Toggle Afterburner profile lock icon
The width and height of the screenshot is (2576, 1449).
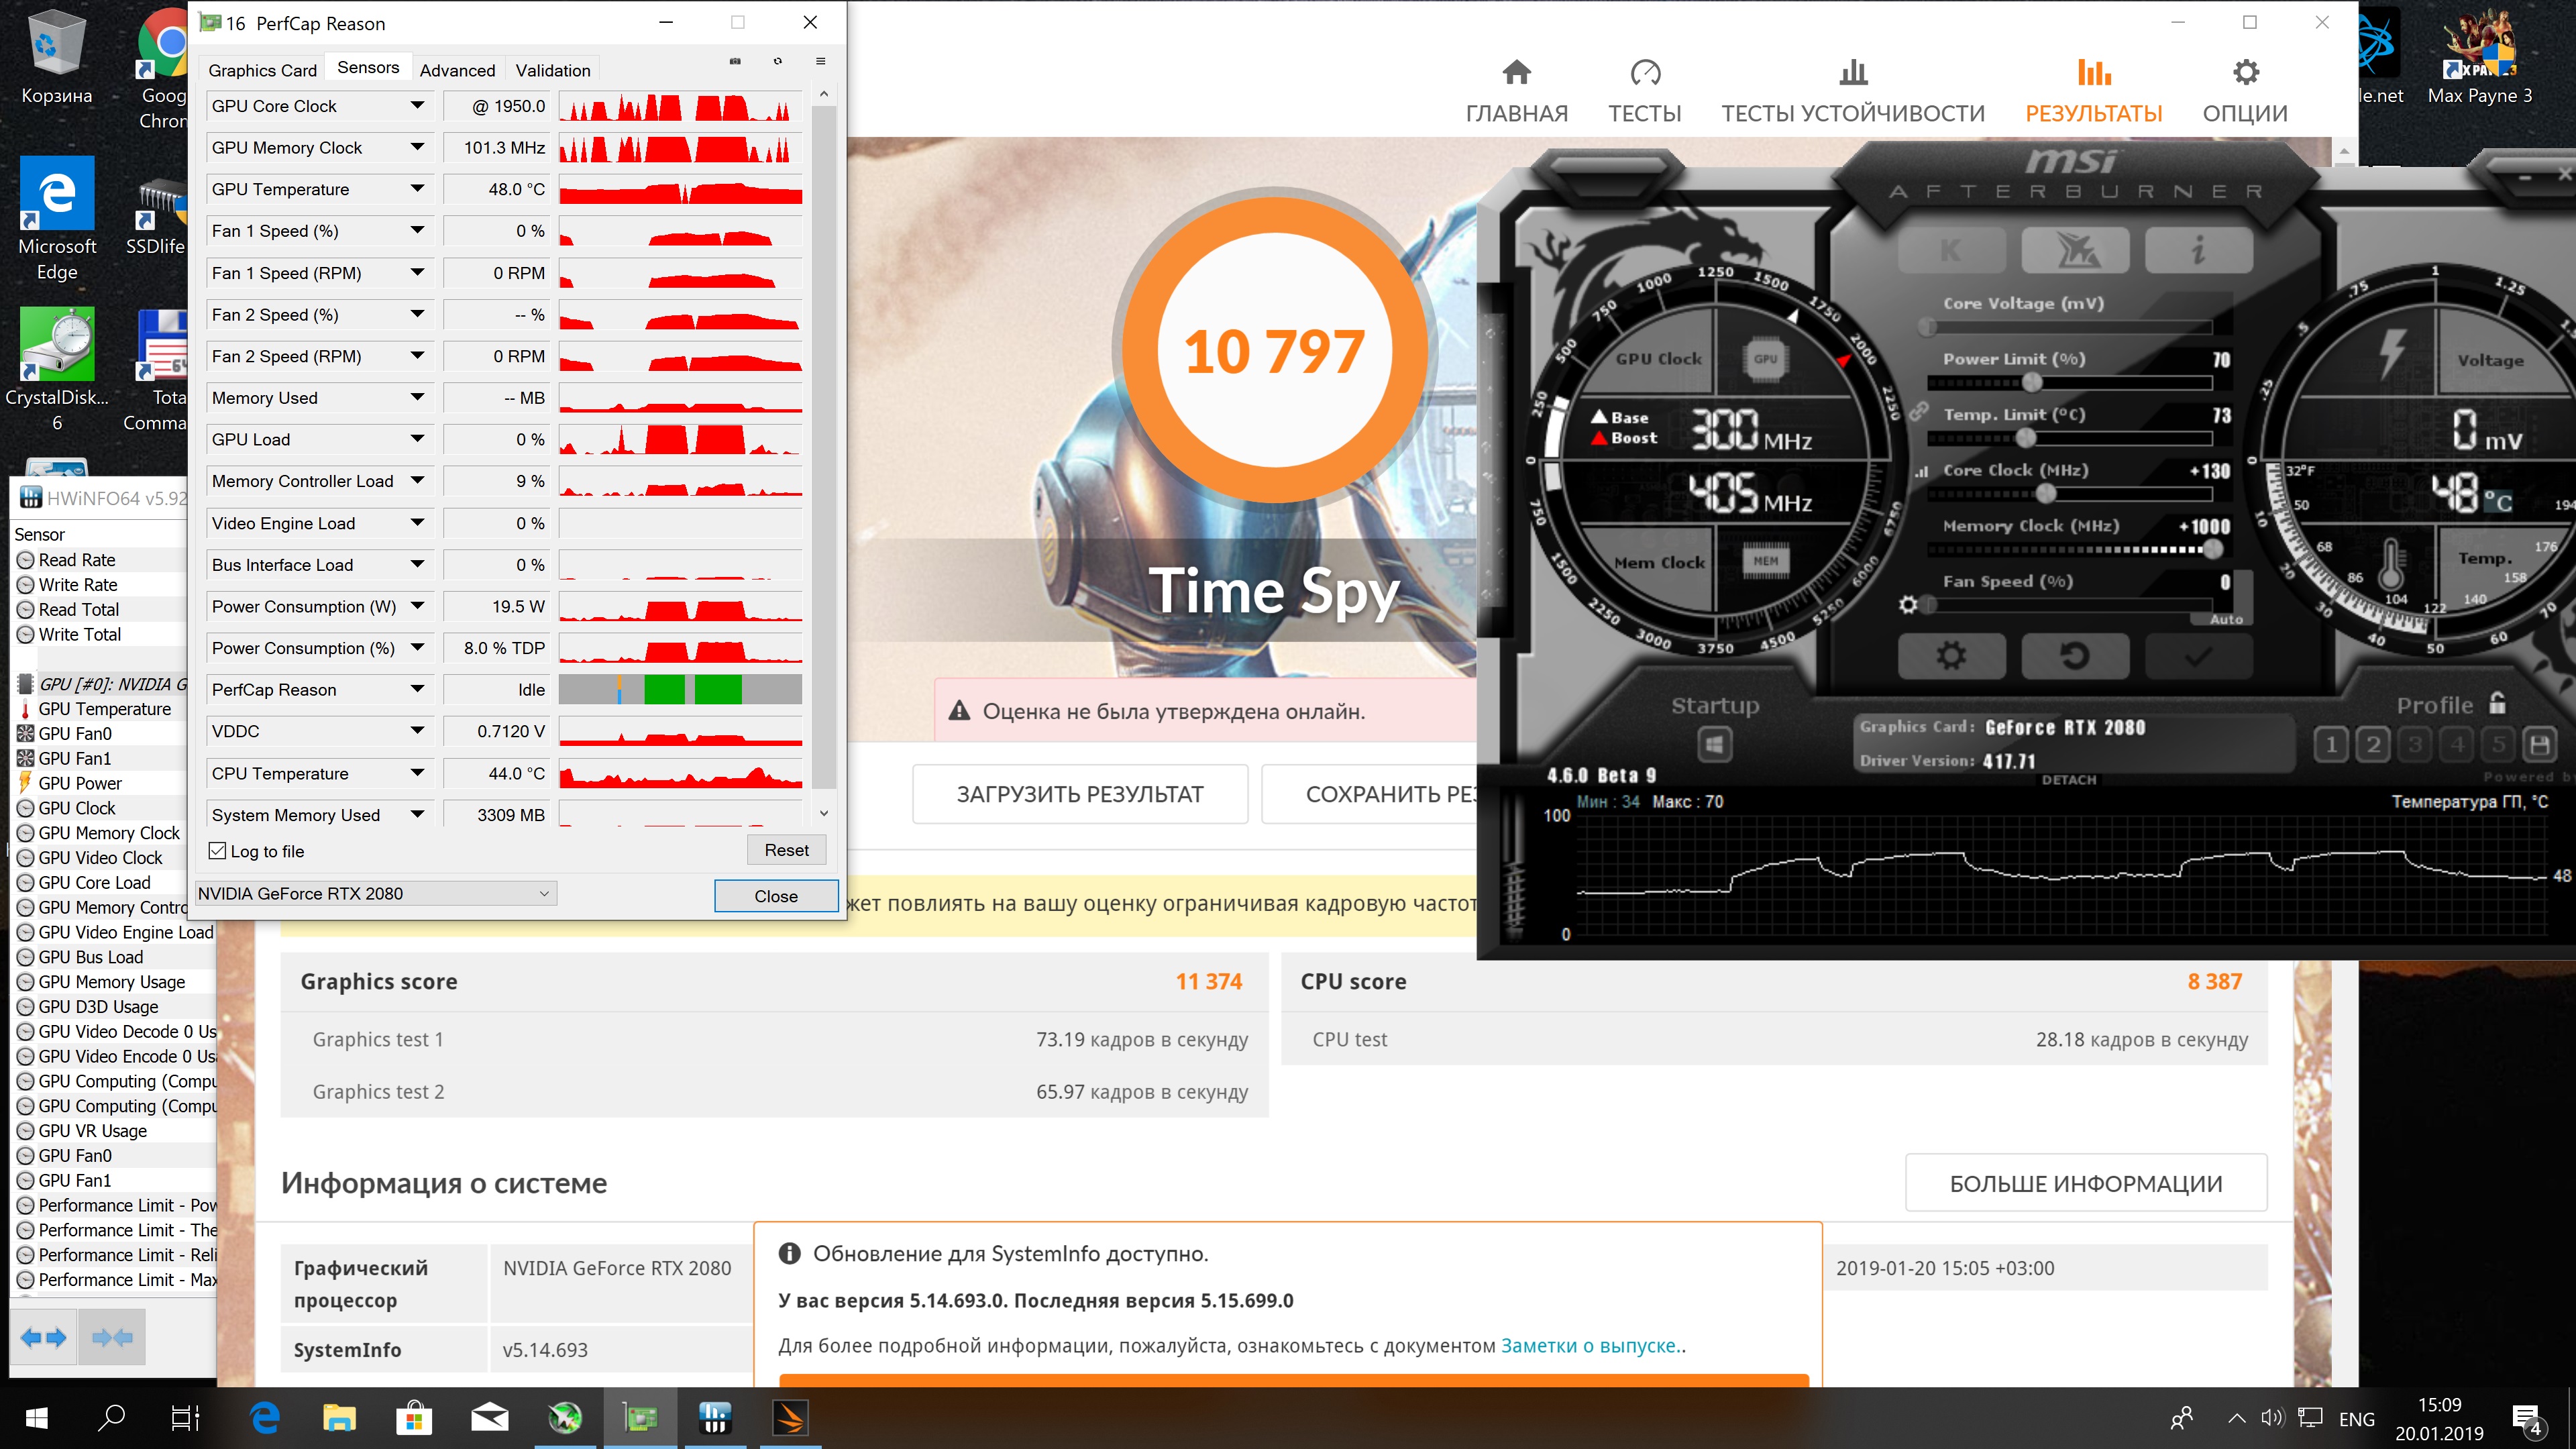coord(2498,703)
